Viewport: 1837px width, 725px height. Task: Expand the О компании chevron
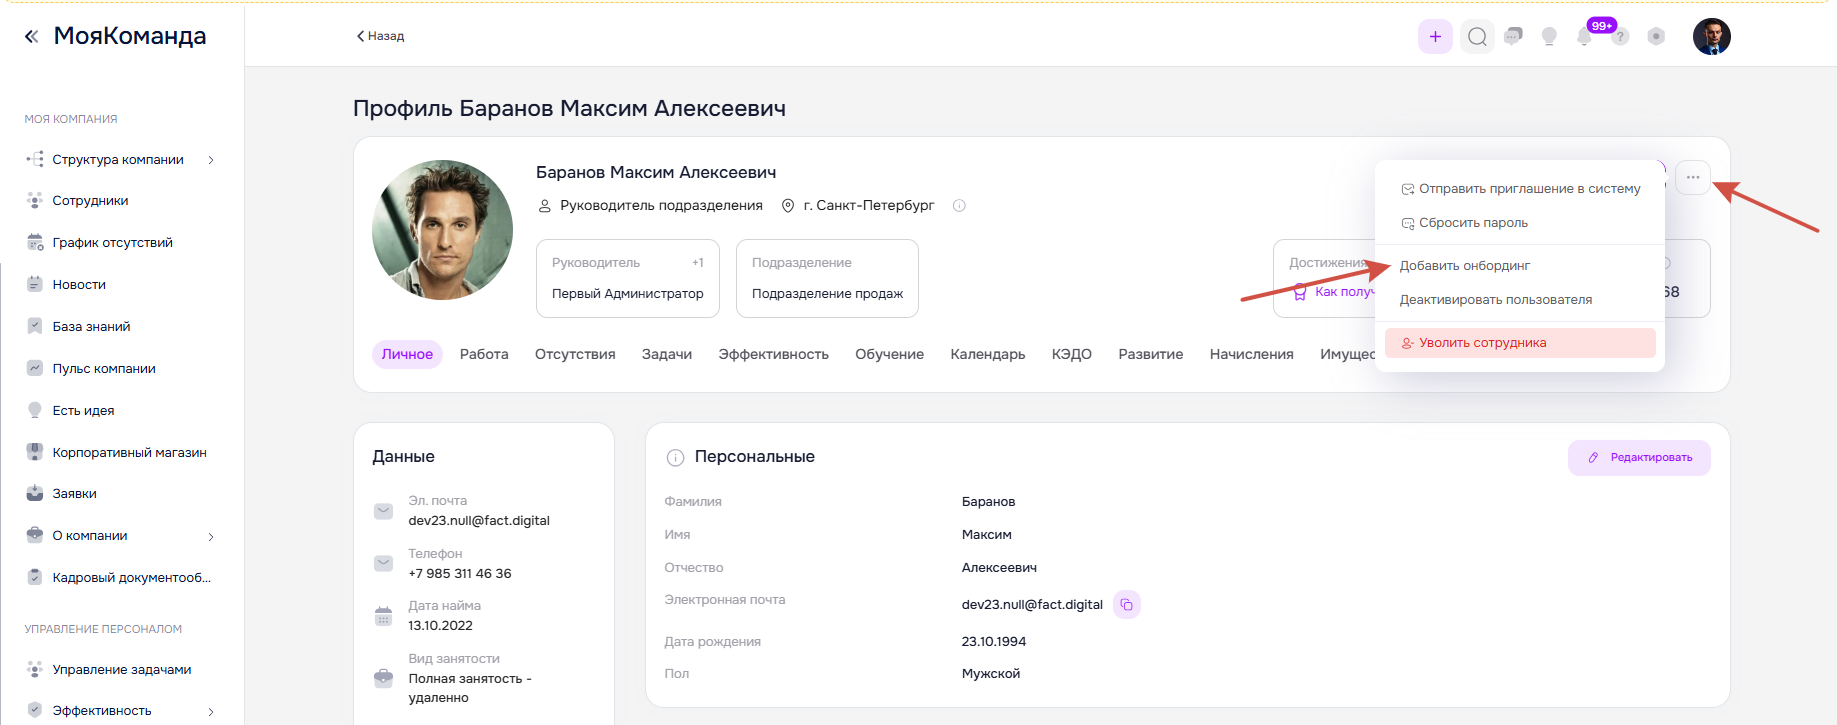click(211, 537)
